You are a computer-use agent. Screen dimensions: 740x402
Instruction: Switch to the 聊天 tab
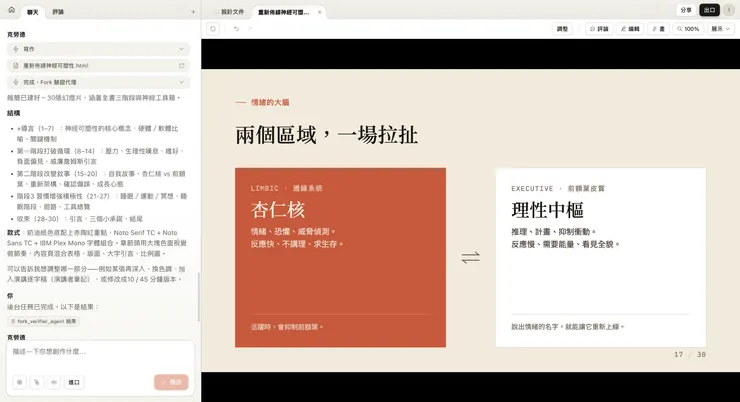(33, 12)
